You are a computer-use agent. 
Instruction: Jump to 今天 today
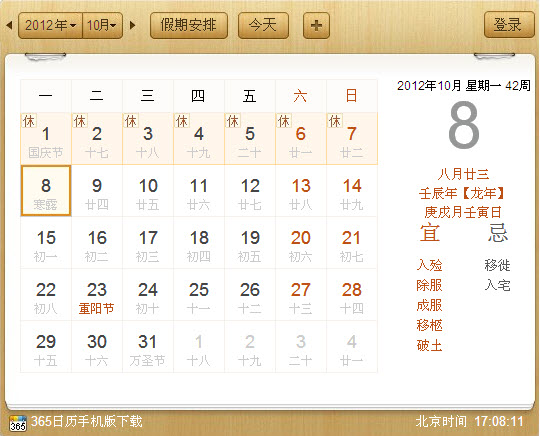[x=263, y=25]
